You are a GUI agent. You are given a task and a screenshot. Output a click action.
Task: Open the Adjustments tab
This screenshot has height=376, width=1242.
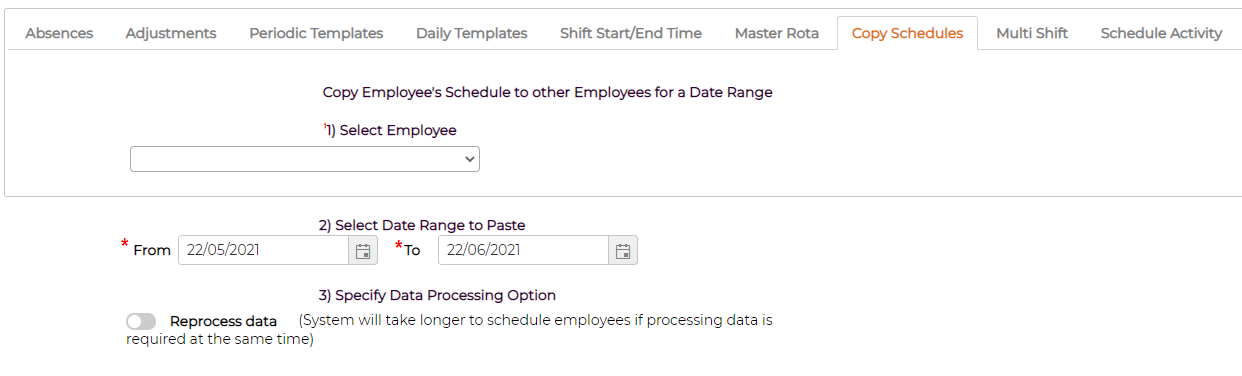coord(171,33)
